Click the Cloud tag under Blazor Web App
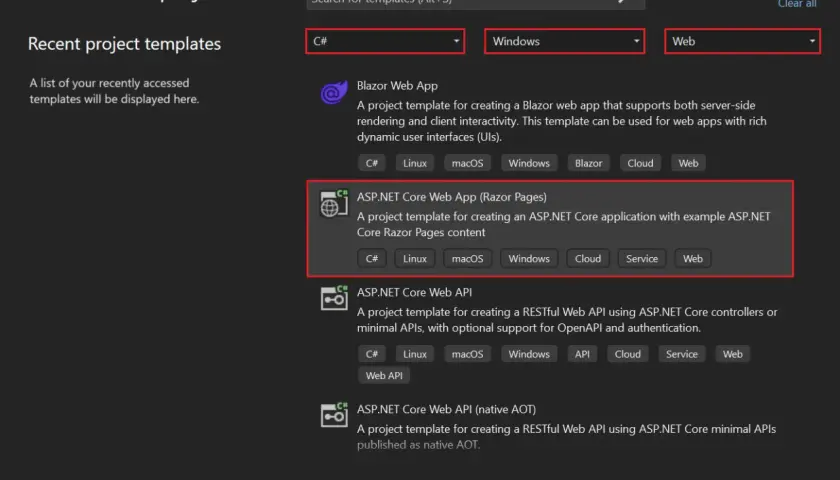Image resolution: width=840 pixels, height=480 pixels. coord(640,163)
